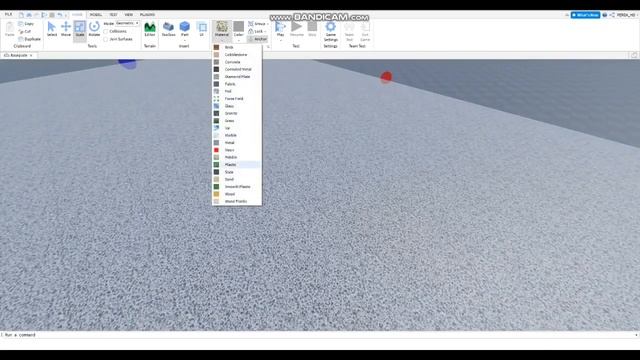Select Corroded Metal material

pyautogui.click(x=237, y=69)
